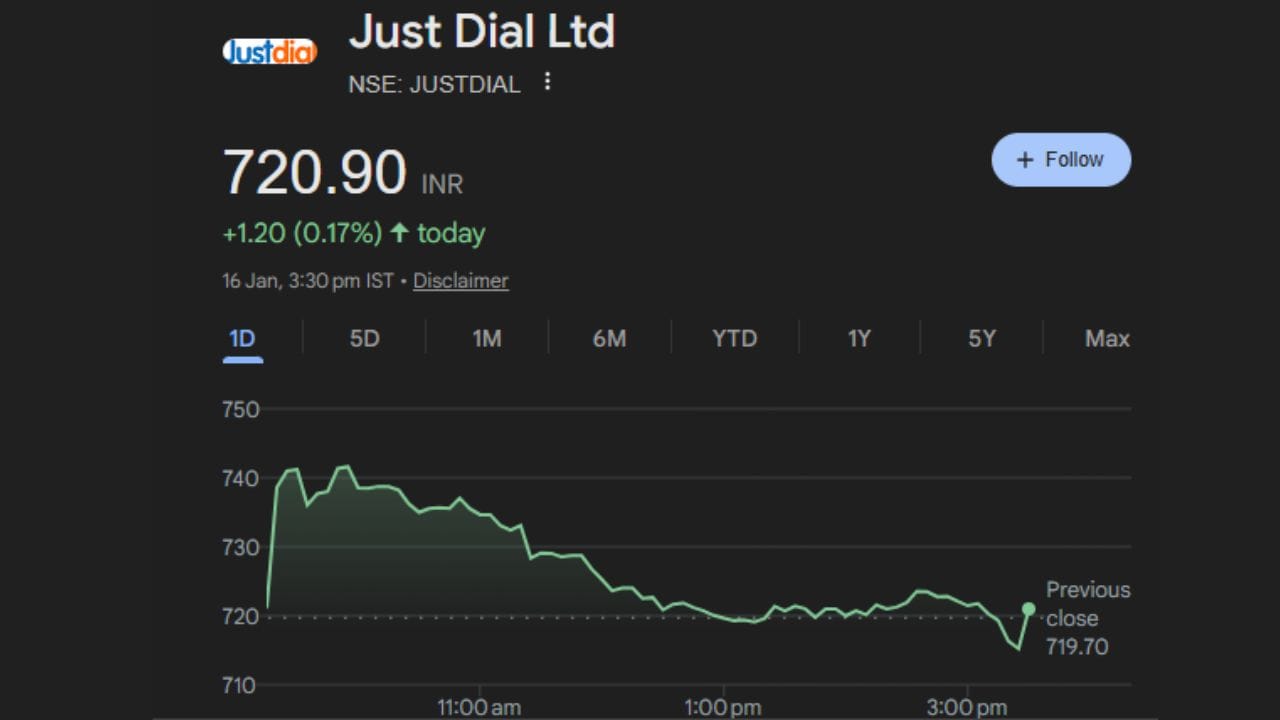Image resolution: width=1280 pixels, height=720 pixels.
Task: Open the three-dot more options menu
Action: [547, 82]
